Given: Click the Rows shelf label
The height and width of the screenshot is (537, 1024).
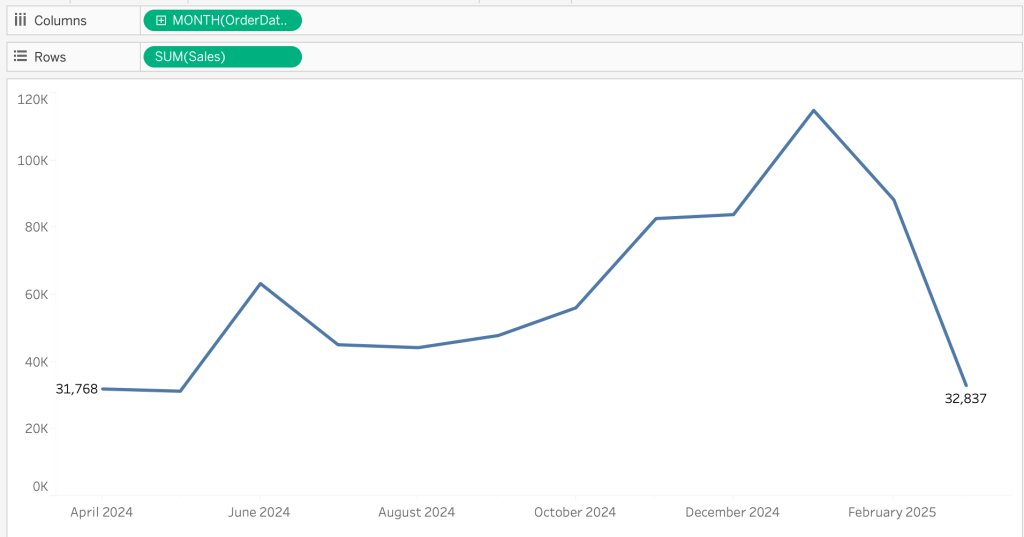Looking at the screenshot, I should (x=50, y=57).
